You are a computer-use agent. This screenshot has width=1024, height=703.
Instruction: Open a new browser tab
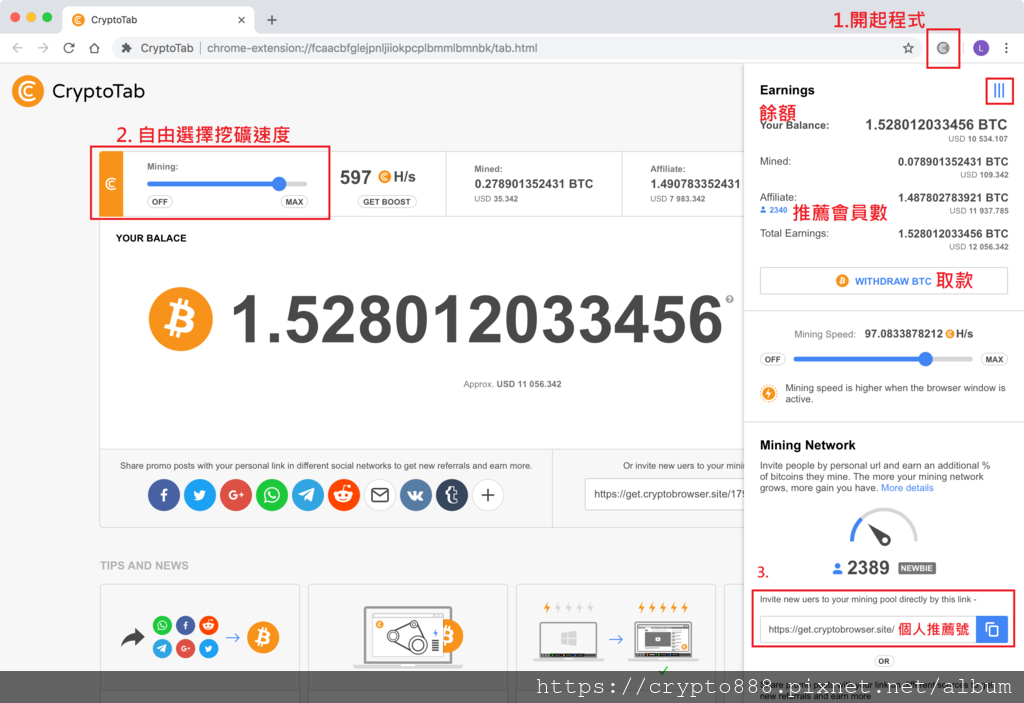(x=272, y=20)
